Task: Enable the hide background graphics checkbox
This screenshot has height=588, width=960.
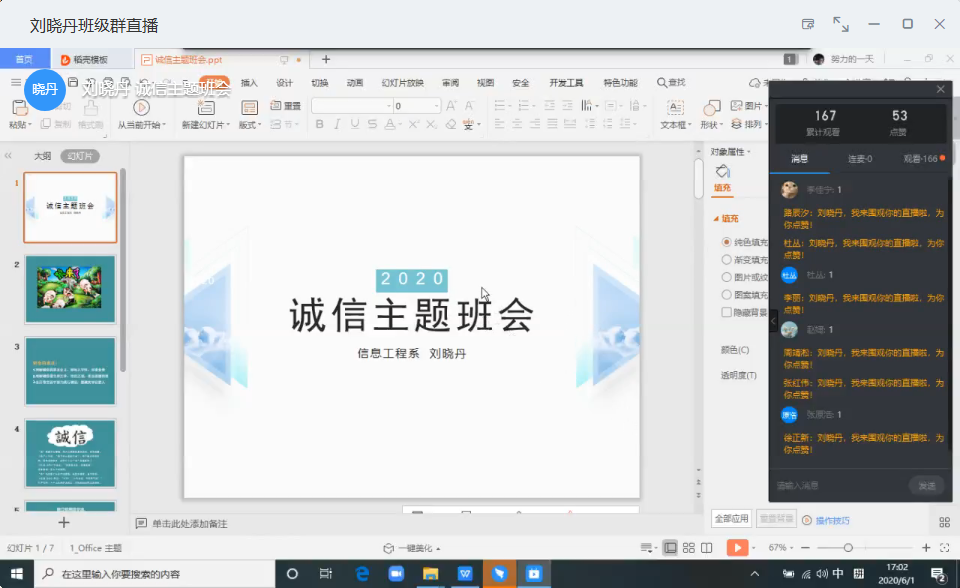Action: point(727,312)
